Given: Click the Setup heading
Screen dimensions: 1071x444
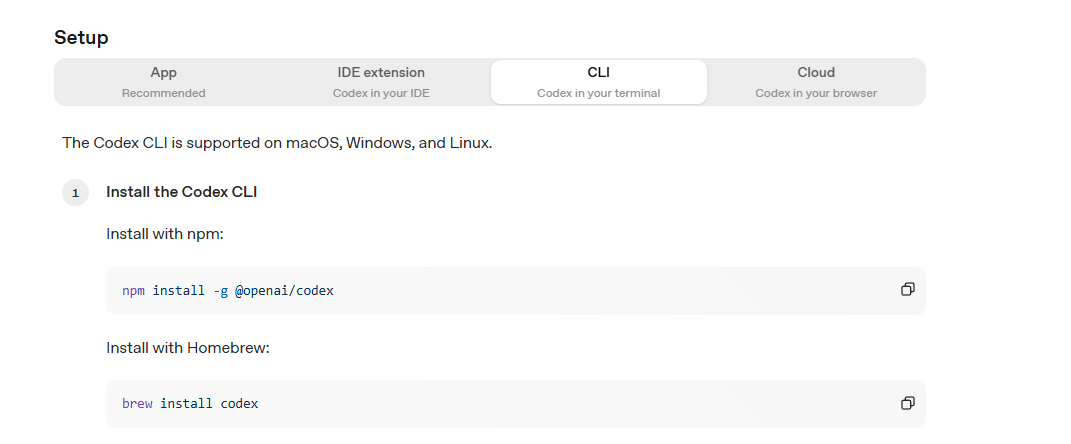Looking at the screenshot, I should (x=81, y=38).
